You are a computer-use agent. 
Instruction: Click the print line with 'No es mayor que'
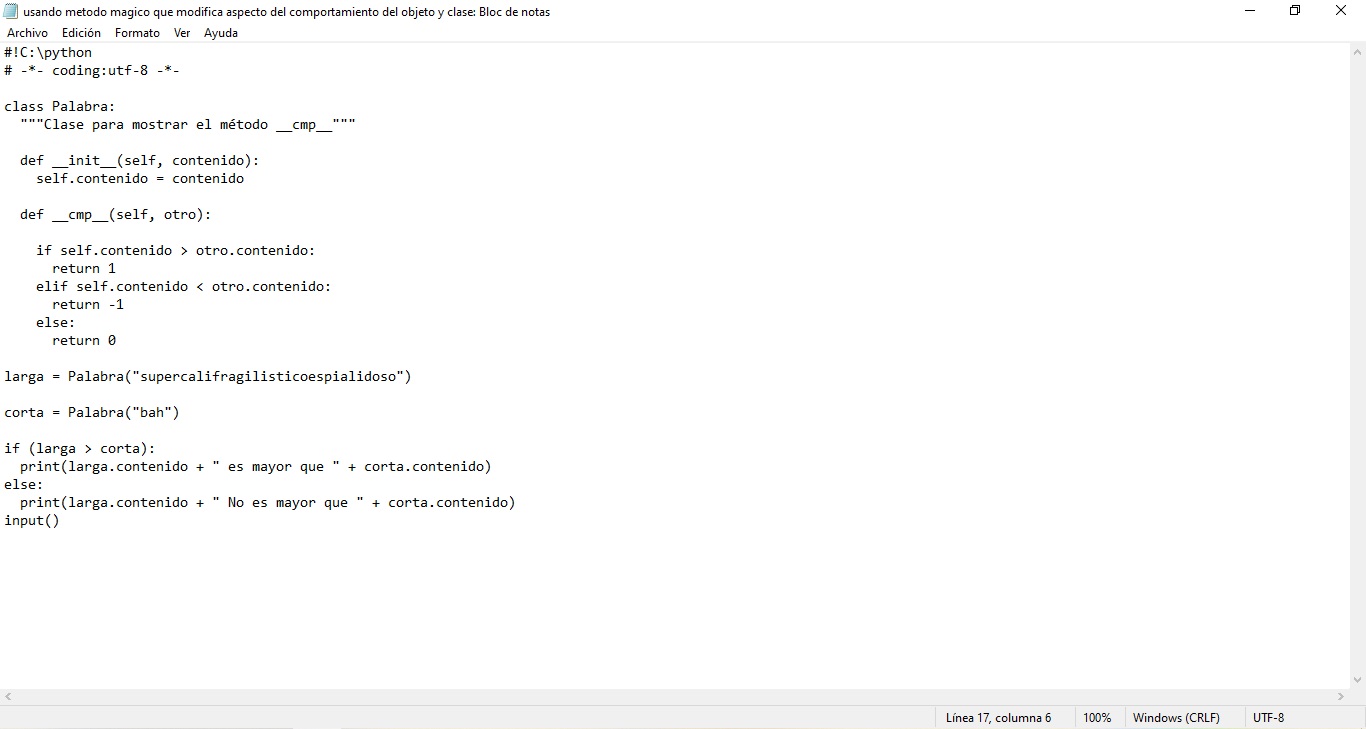(x=268, y=502)
